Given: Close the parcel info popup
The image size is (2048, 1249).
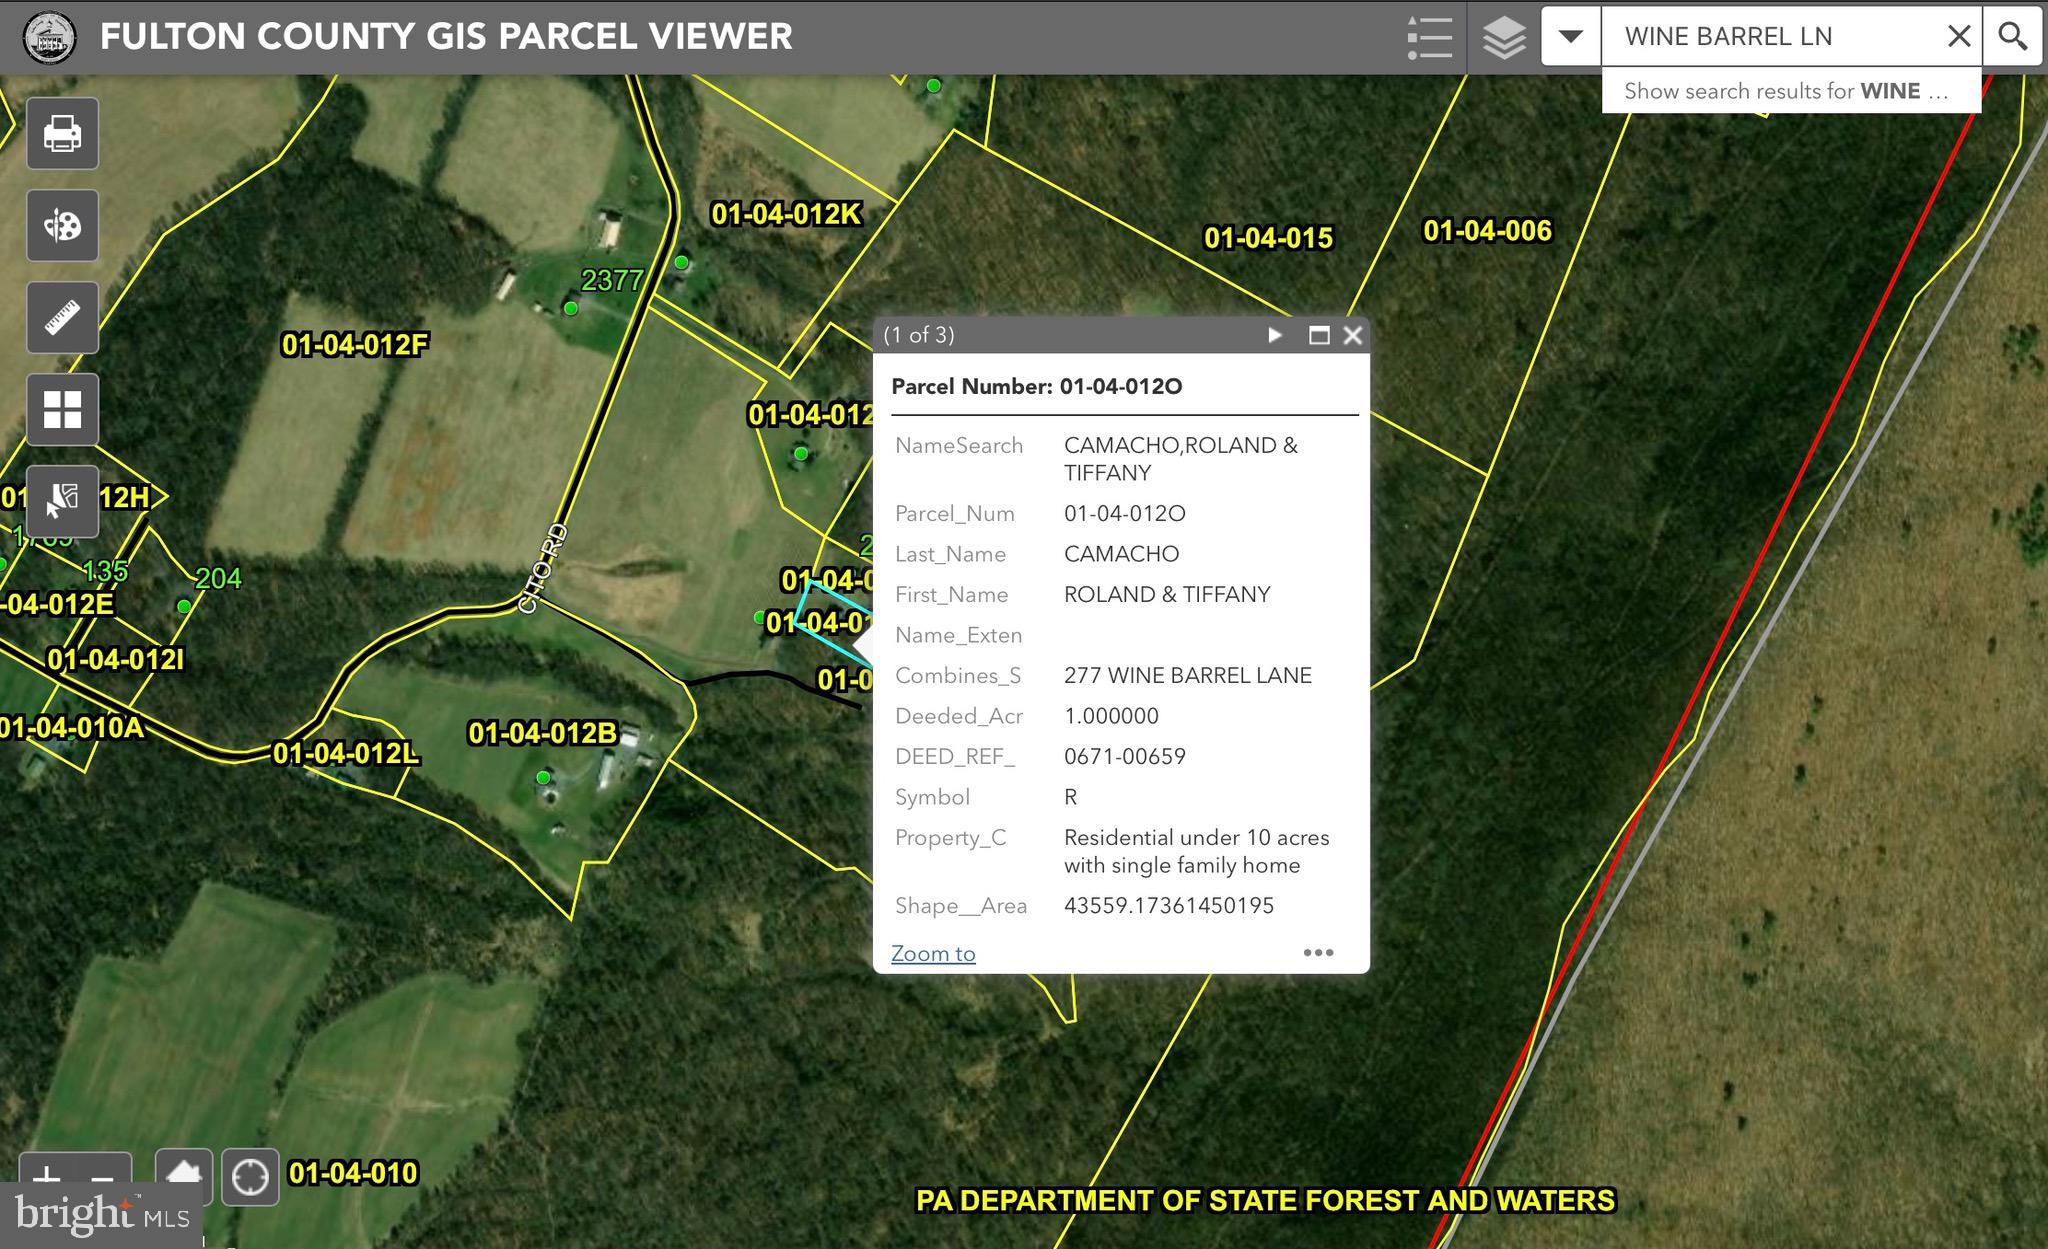Looking at the screenshot, I should click(1353, 335).
